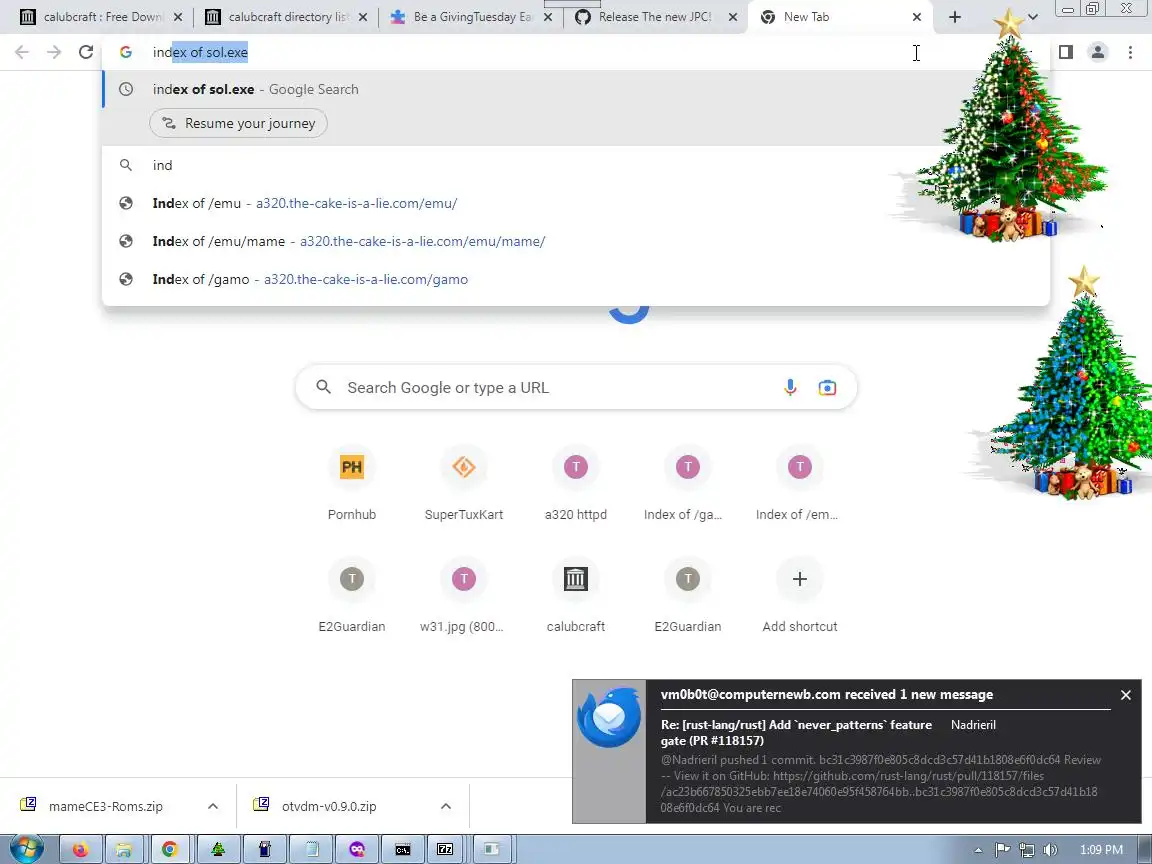Screen dimensions: 1152x864
Task: Click the Google G icon in address bar
Action: pyautogui.click(x=126, y=52)
